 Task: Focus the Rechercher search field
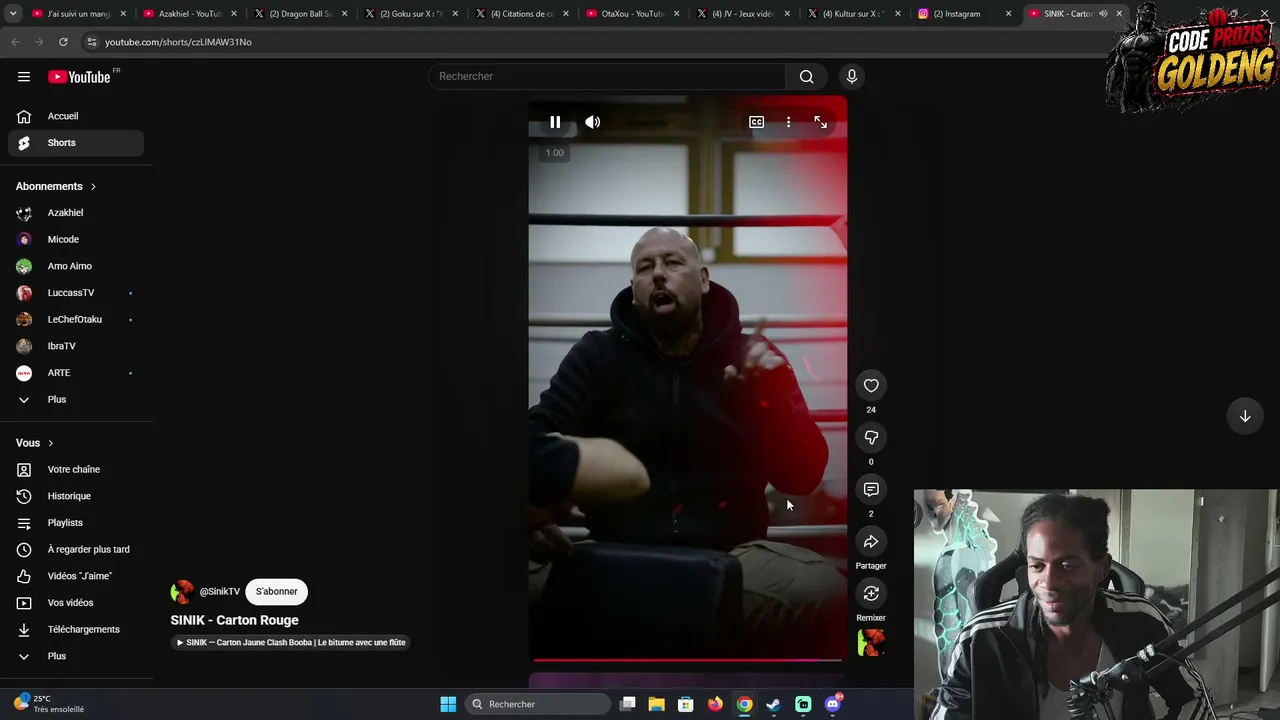point(607,77)
